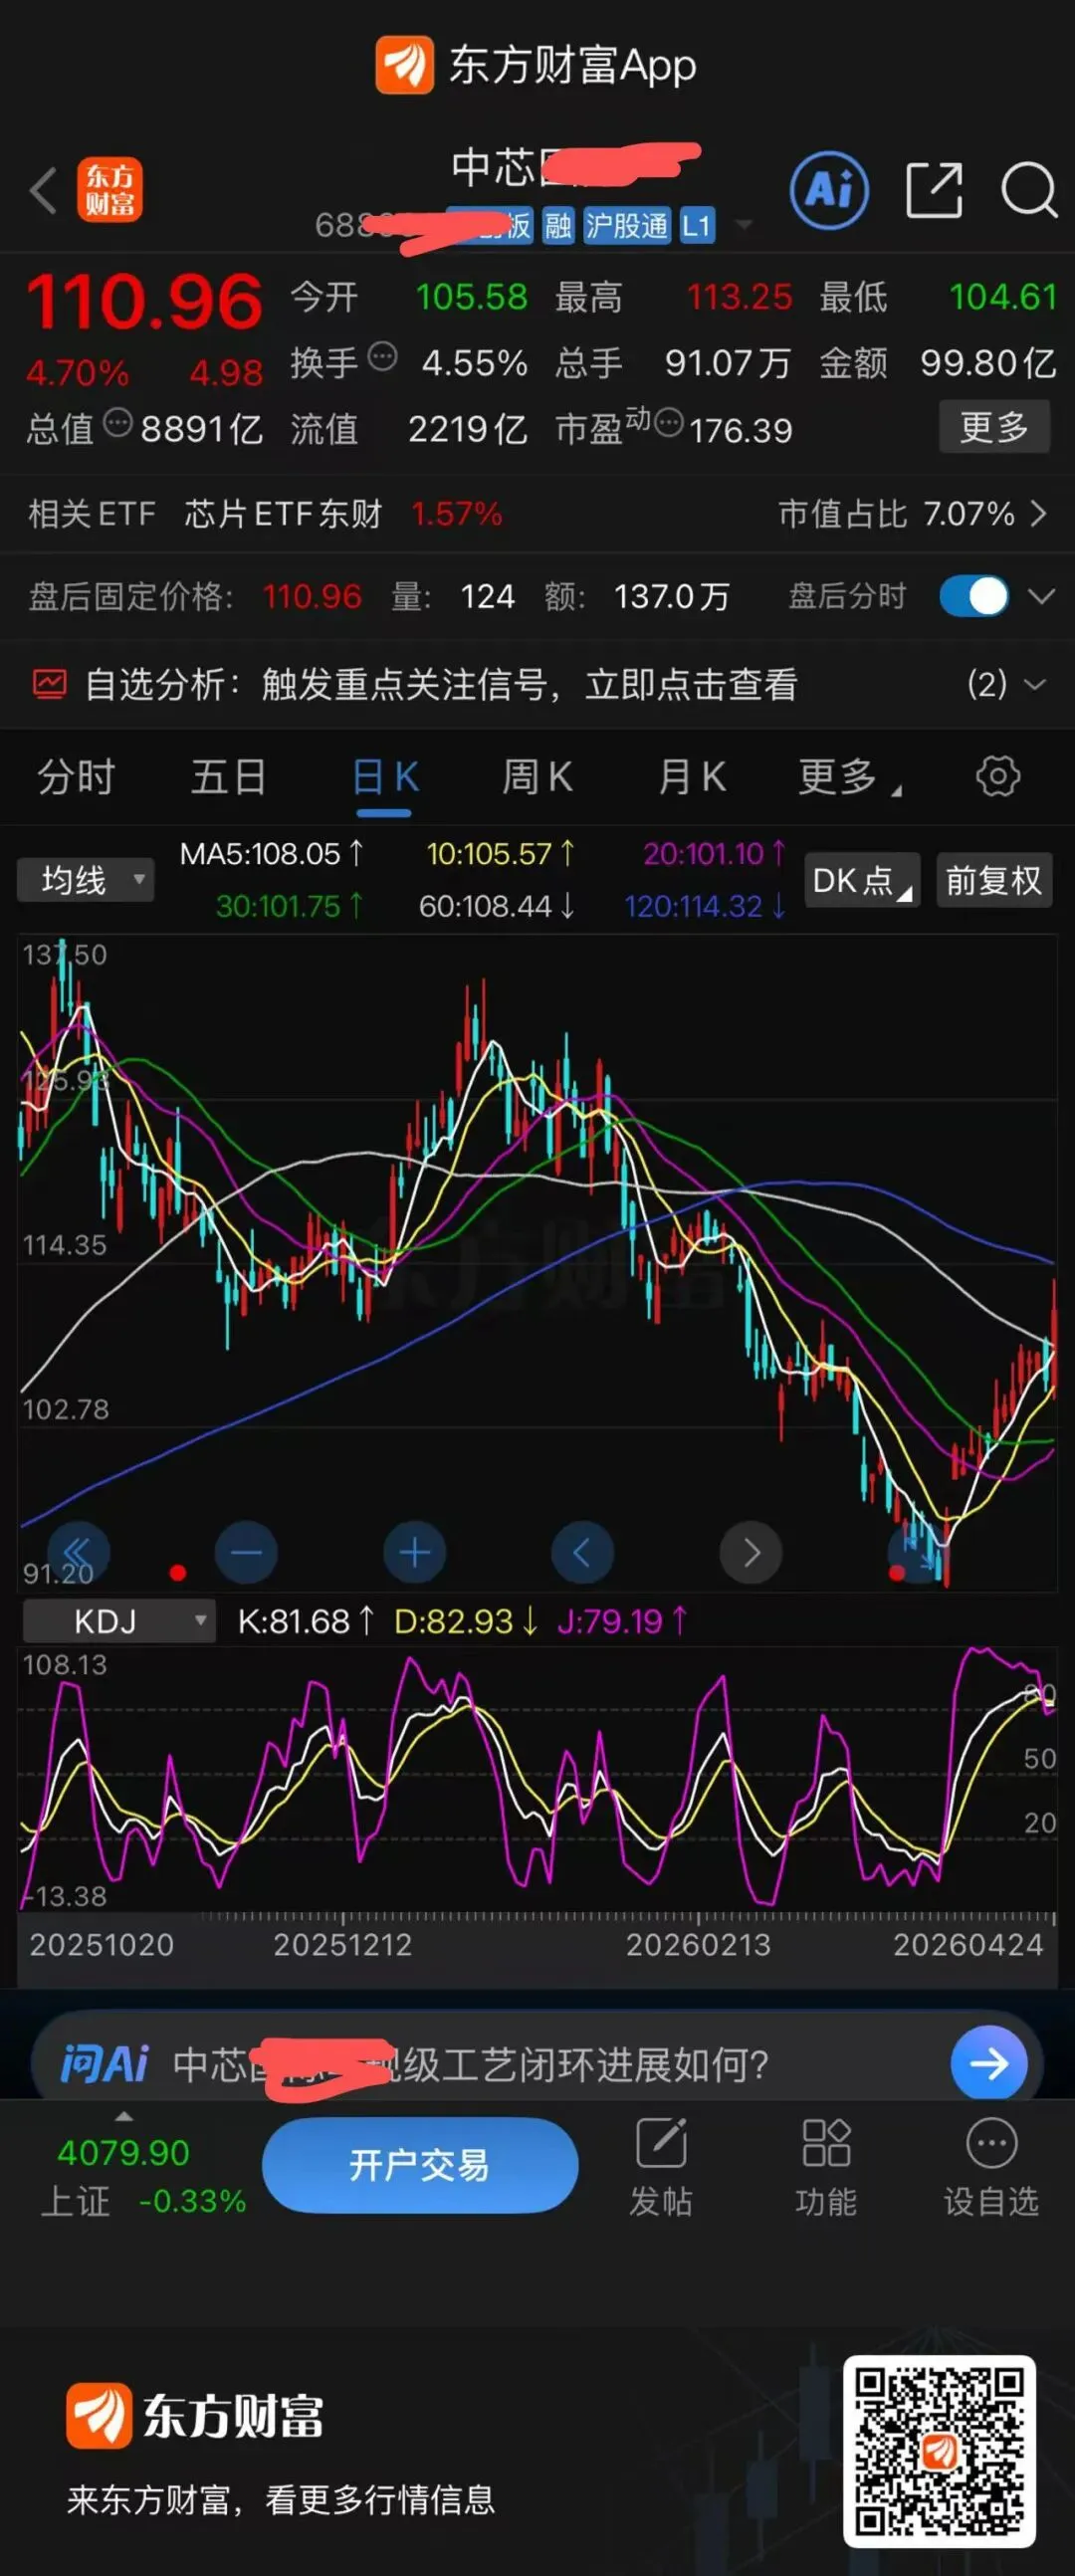Tap the 更多 quote details button
Image resolution: width=1075 pixels, height=2576 pixels.
994,427
